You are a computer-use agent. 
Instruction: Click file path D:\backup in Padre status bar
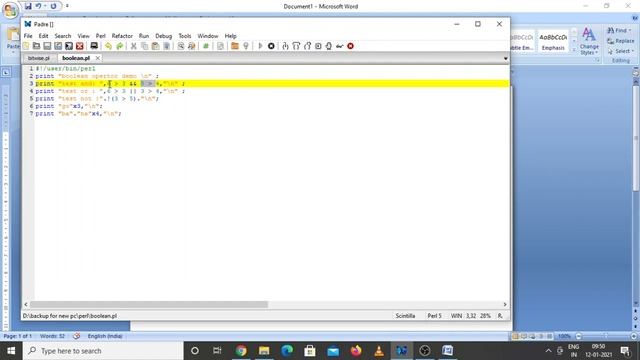tap(70, 316)
